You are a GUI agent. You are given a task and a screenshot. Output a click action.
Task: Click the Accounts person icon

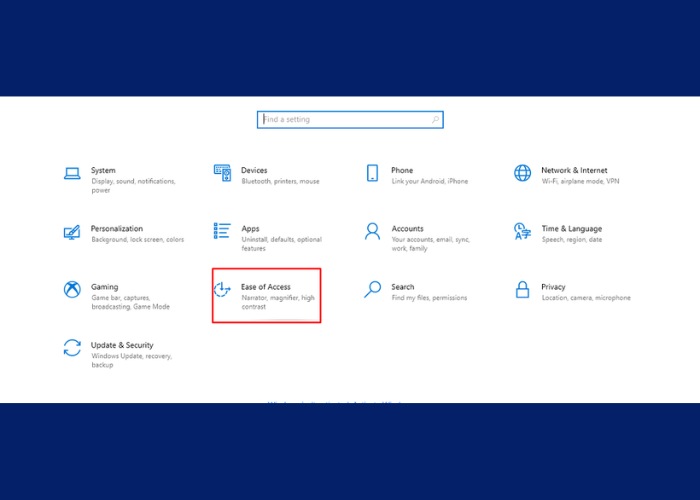click(372, 231)
